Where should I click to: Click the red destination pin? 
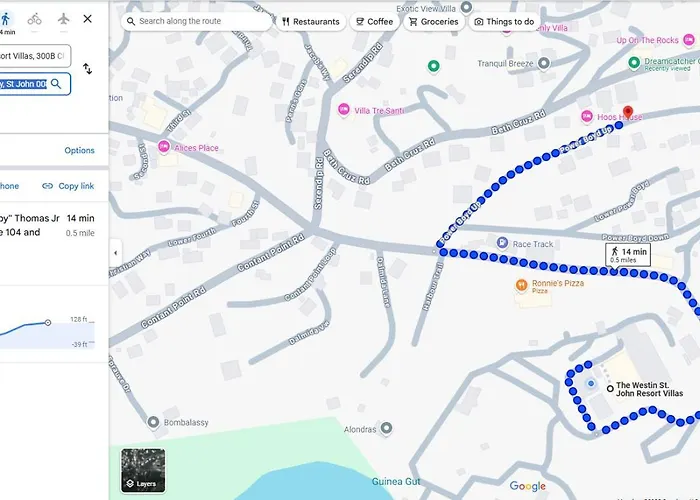point(628,112)
